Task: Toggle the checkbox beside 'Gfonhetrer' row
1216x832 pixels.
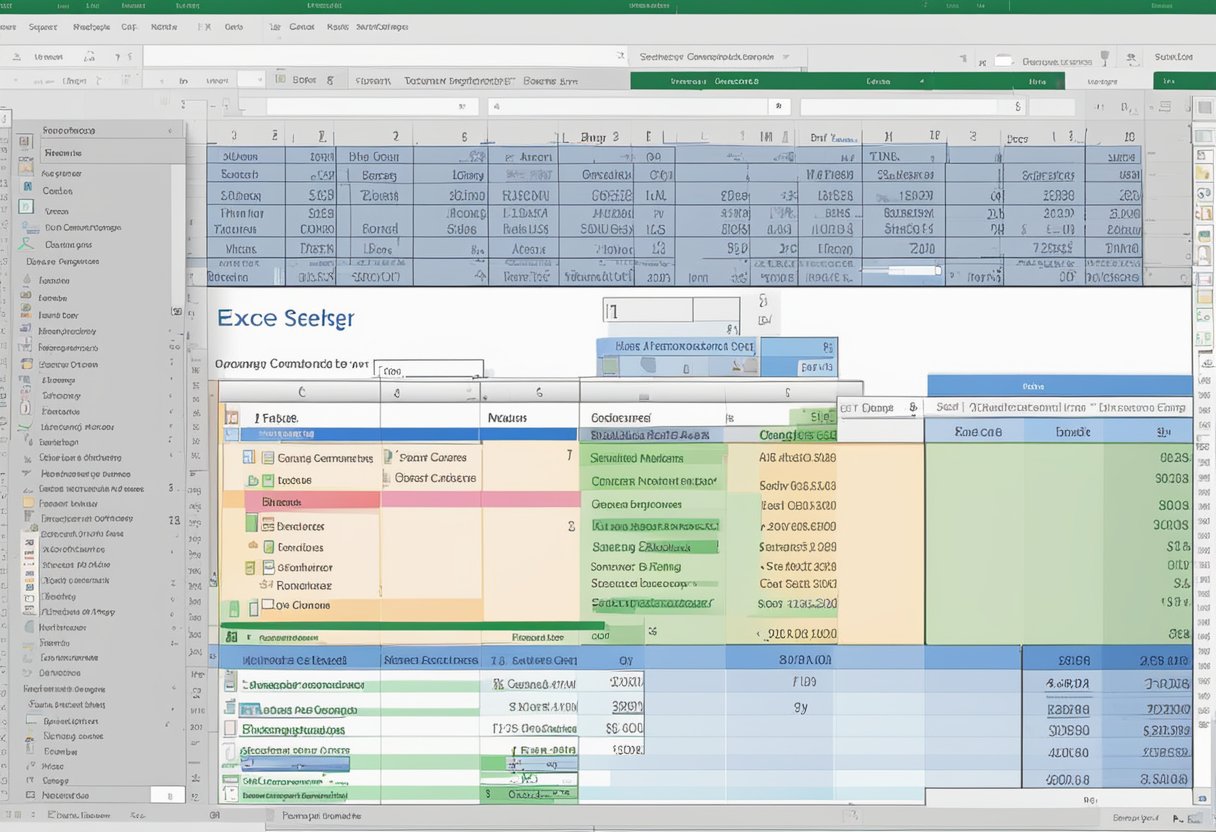Action: (x=267, y=567)
